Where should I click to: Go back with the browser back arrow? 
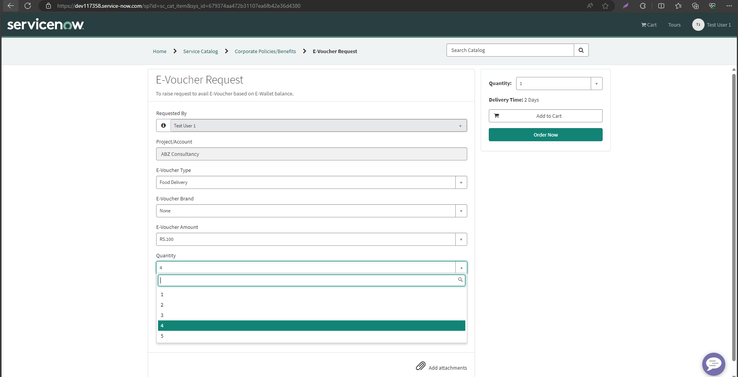pos(10,6)
